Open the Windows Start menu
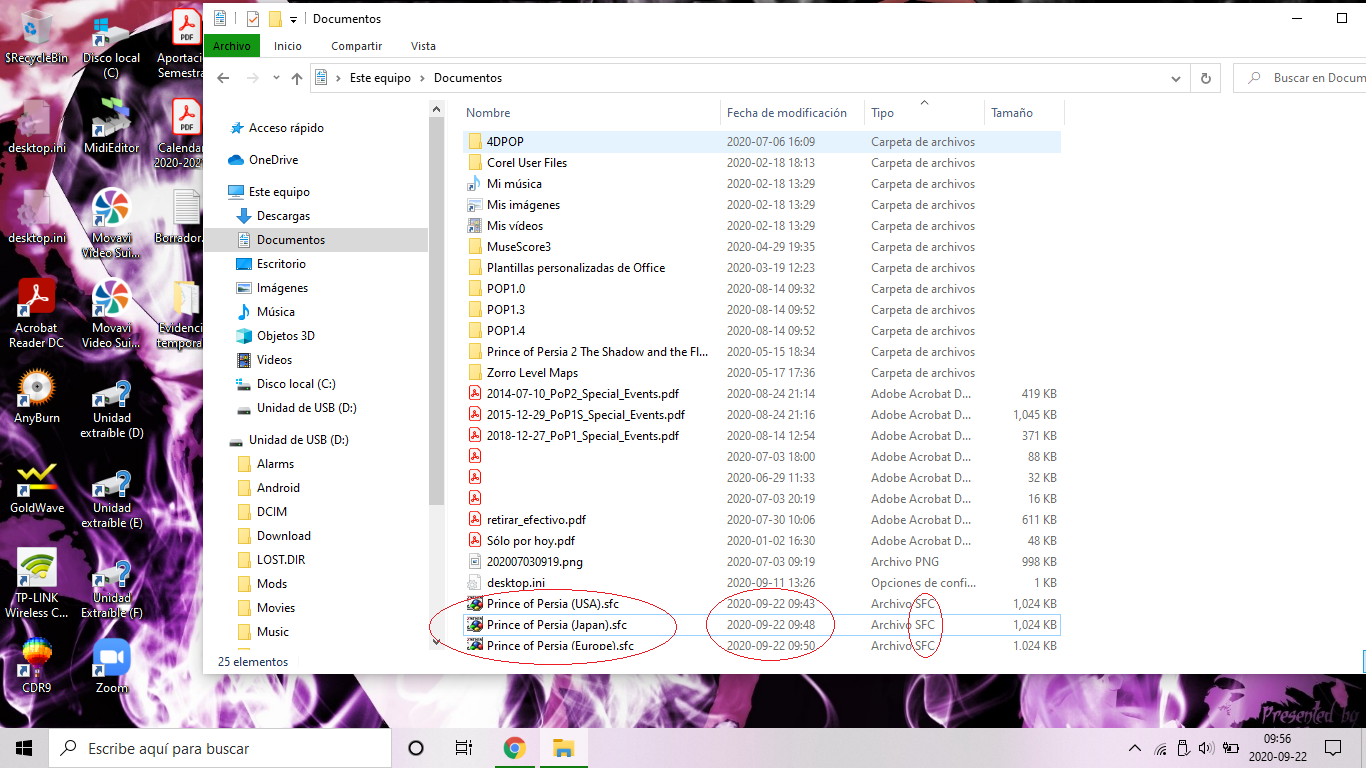Screen dimensions: 1366x768 tap(24, 748)
